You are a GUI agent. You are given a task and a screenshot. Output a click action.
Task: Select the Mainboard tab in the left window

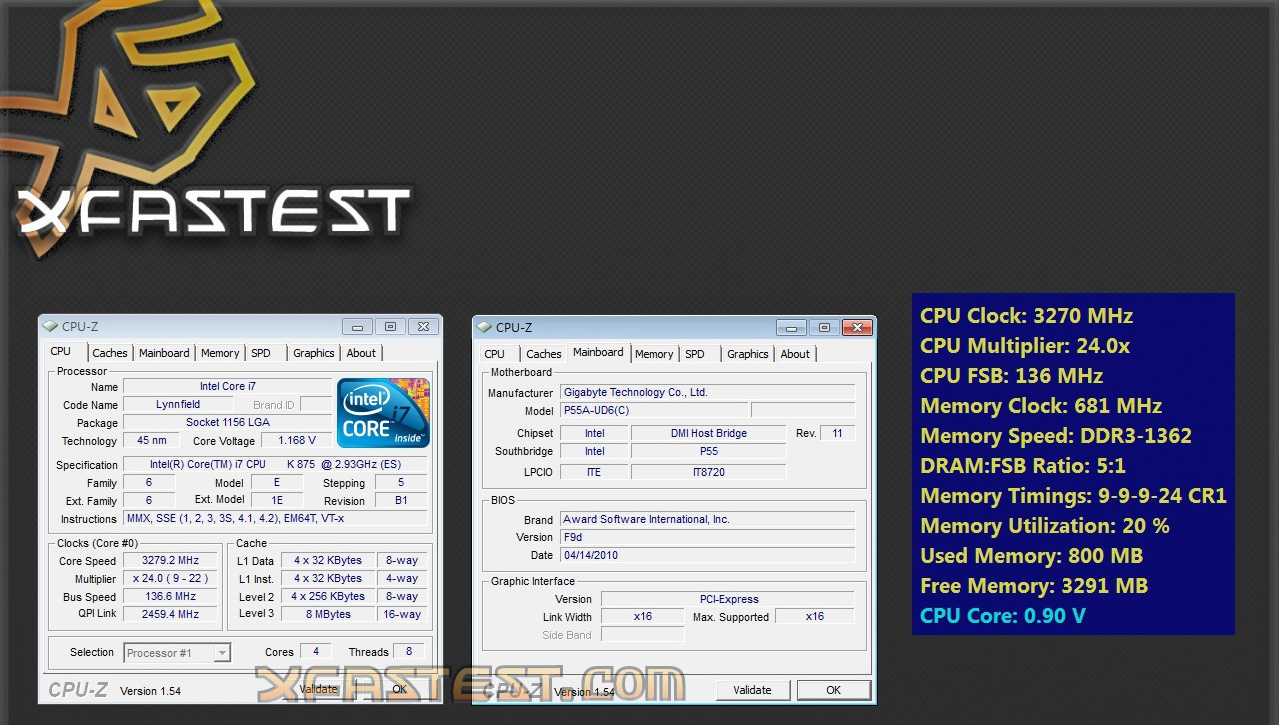163,352
